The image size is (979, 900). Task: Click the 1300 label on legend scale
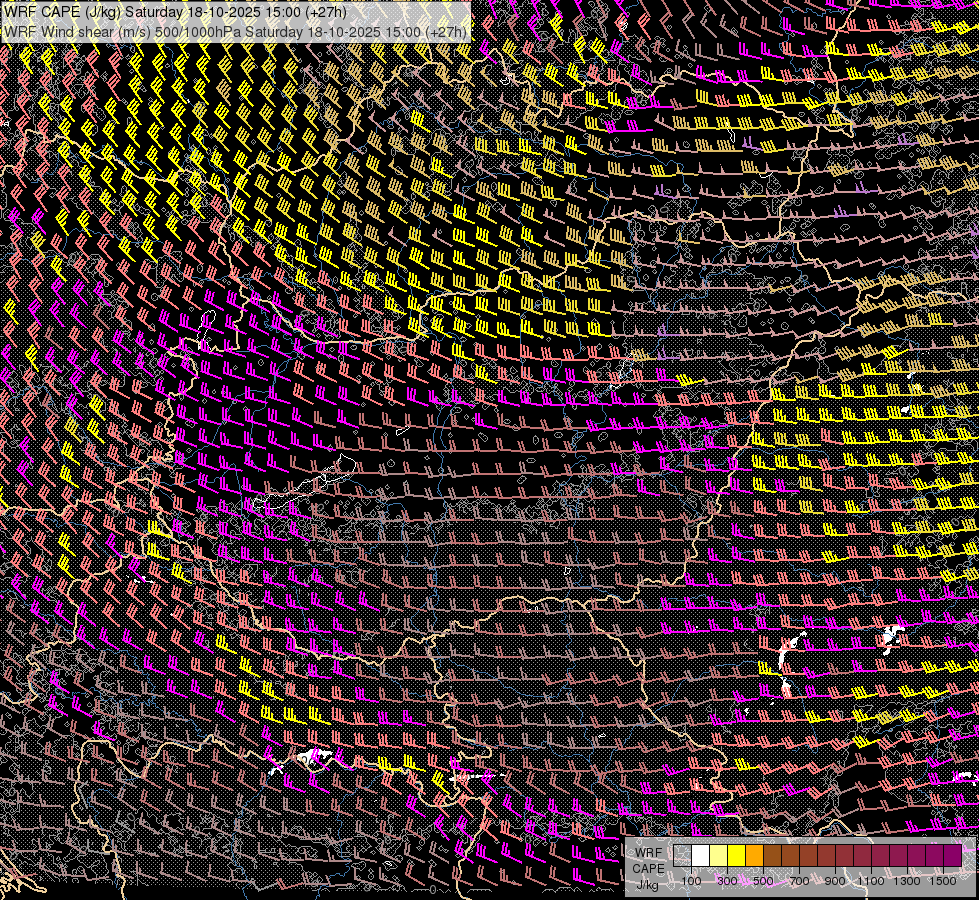pos(907,881)
